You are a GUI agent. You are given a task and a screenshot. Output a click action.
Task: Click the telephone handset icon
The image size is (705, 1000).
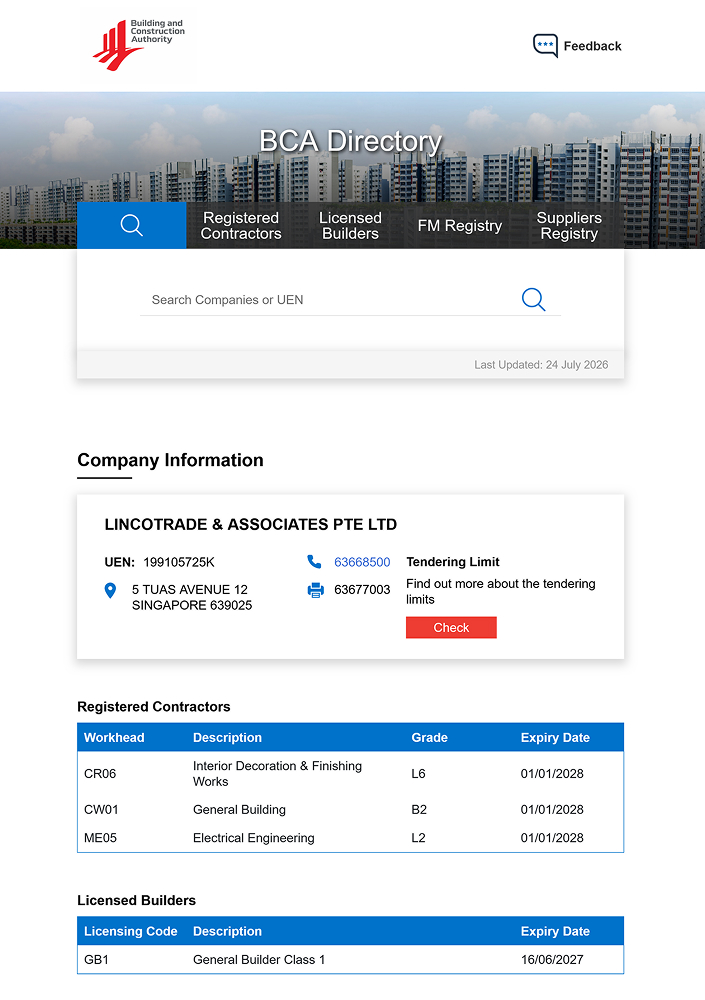[314, 561]
